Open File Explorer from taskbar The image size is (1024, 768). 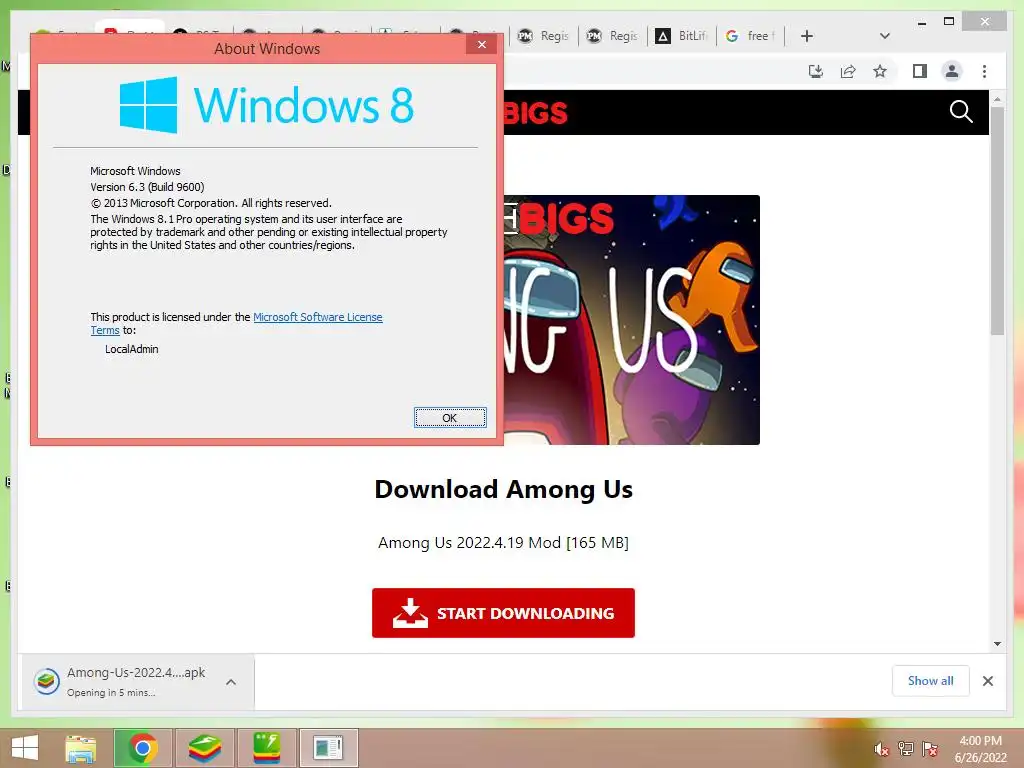[x=81, y=748]
